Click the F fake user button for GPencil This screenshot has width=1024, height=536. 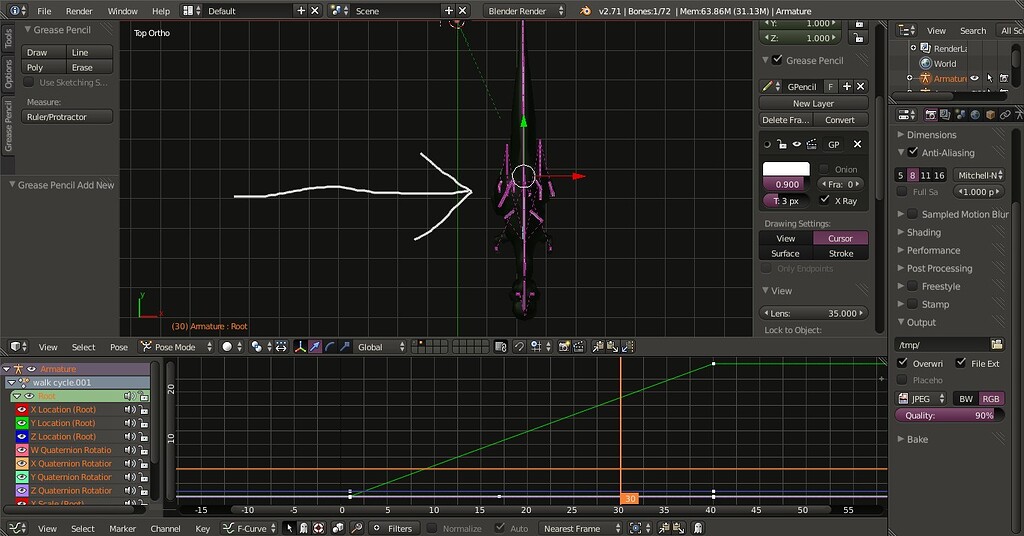831,86
